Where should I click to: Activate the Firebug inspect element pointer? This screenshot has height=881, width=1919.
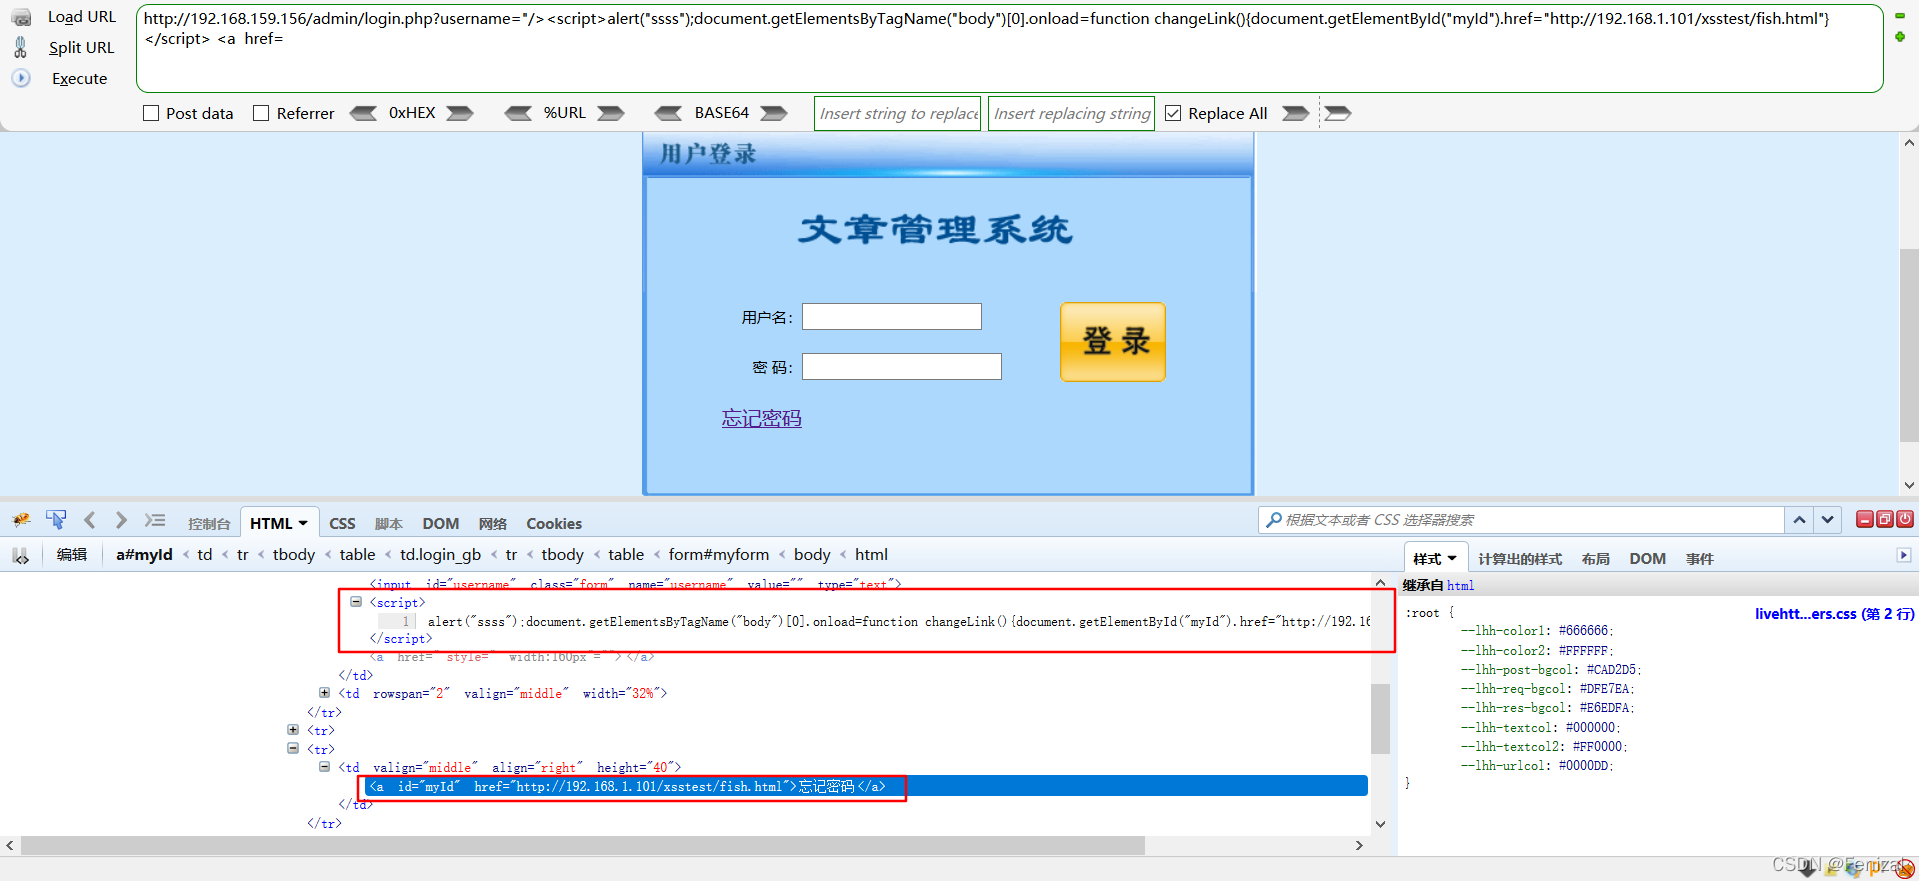pyautogui.click(x=56, y=520)
